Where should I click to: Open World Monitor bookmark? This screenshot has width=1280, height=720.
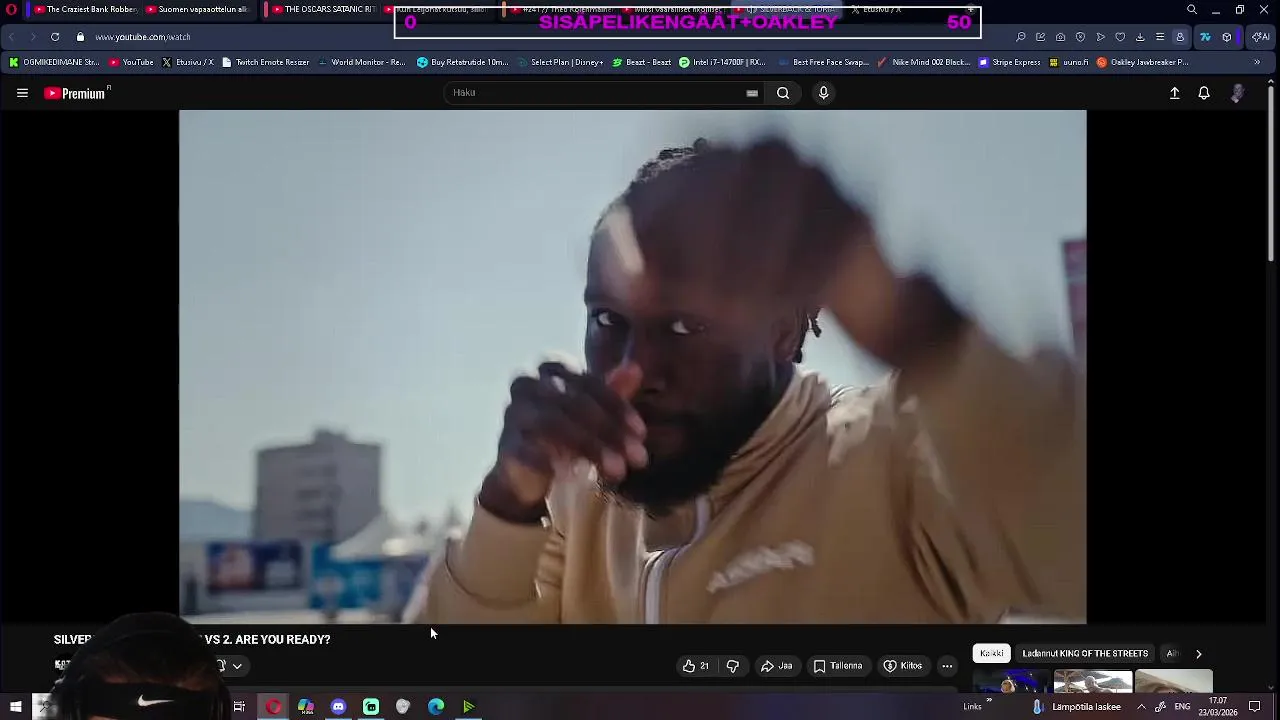pyautogui.click(x=361, y=62)
